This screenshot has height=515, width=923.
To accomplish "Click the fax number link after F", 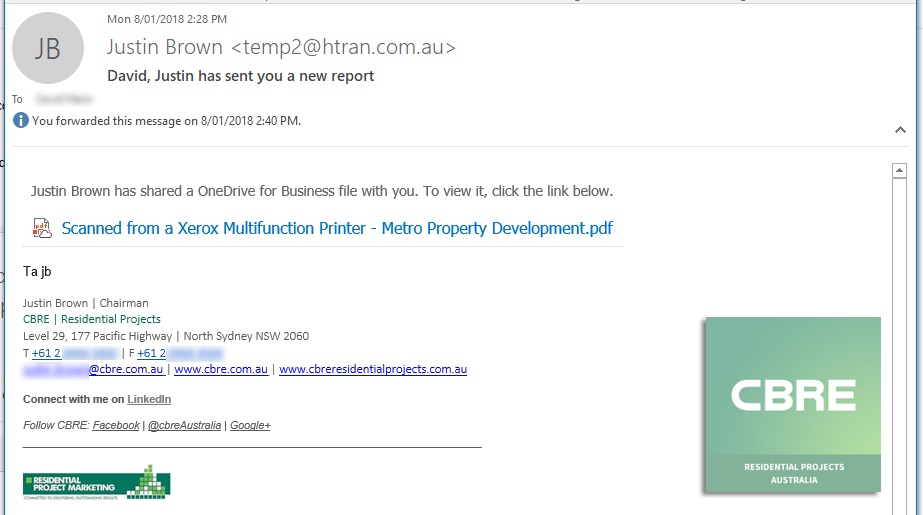I will click(x=180, y=353).
